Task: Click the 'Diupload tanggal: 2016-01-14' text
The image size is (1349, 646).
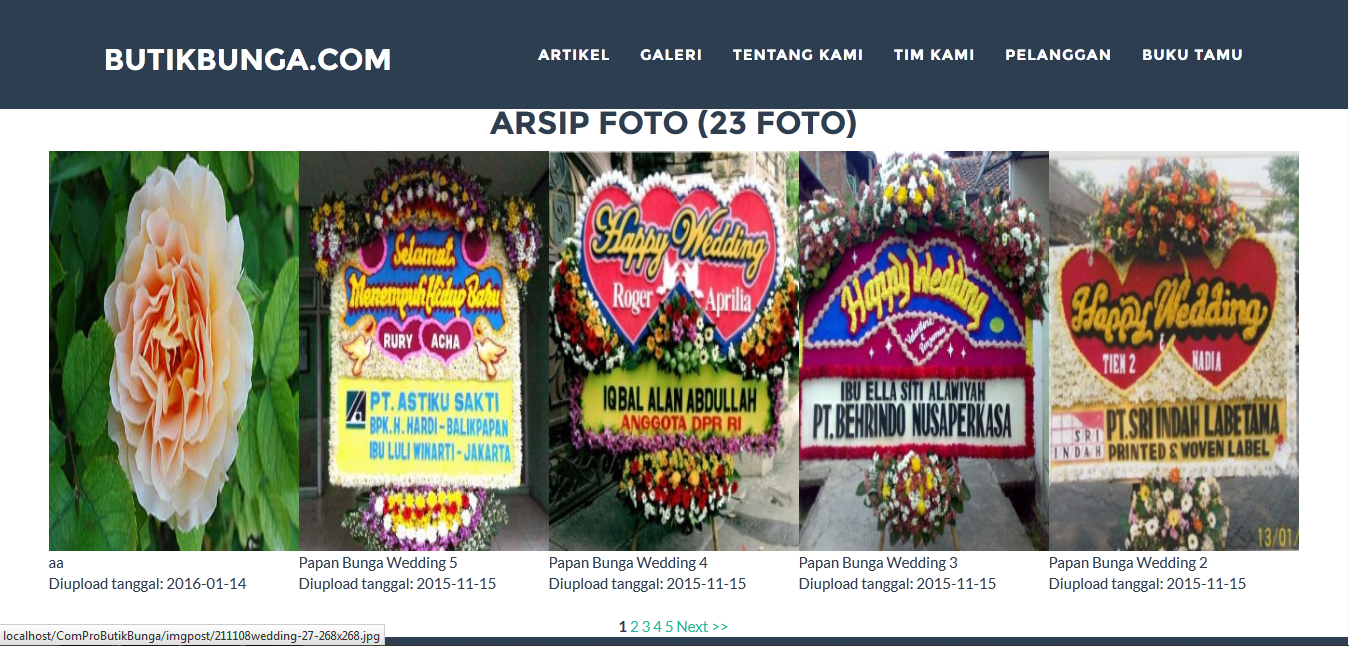Action: point(147,584)
